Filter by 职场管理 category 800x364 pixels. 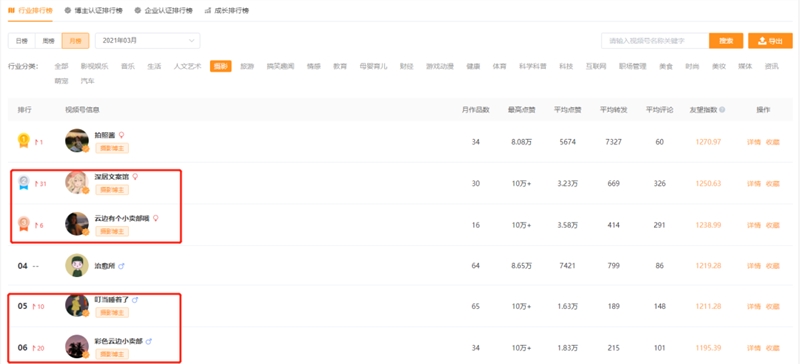[x=633, y=66]
